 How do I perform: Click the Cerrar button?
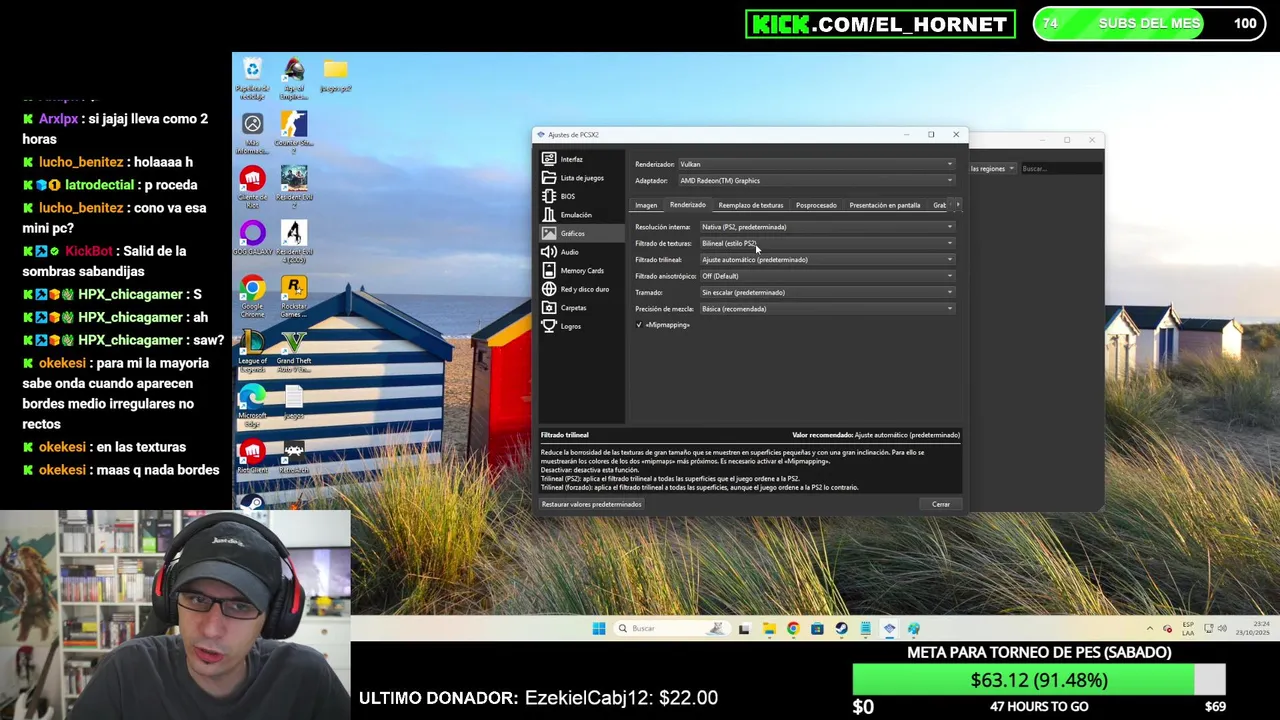click(x=941, y=504)
